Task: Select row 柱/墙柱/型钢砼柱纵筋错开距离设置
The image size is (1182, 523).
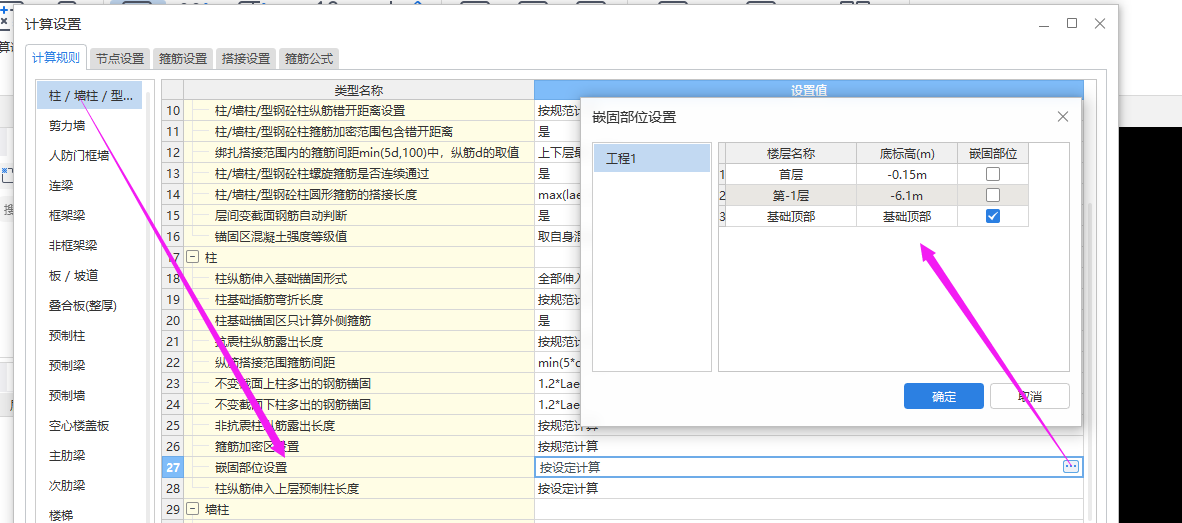Action: tap(359, 111)
